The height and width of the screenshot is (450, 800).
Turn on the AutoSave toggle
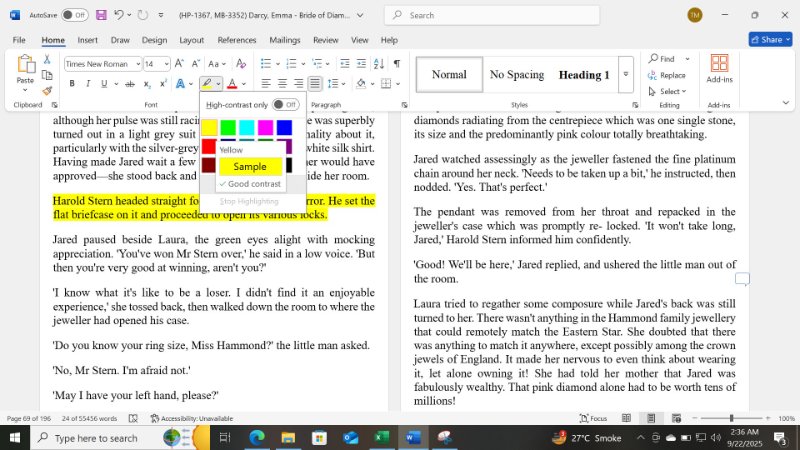74,15
